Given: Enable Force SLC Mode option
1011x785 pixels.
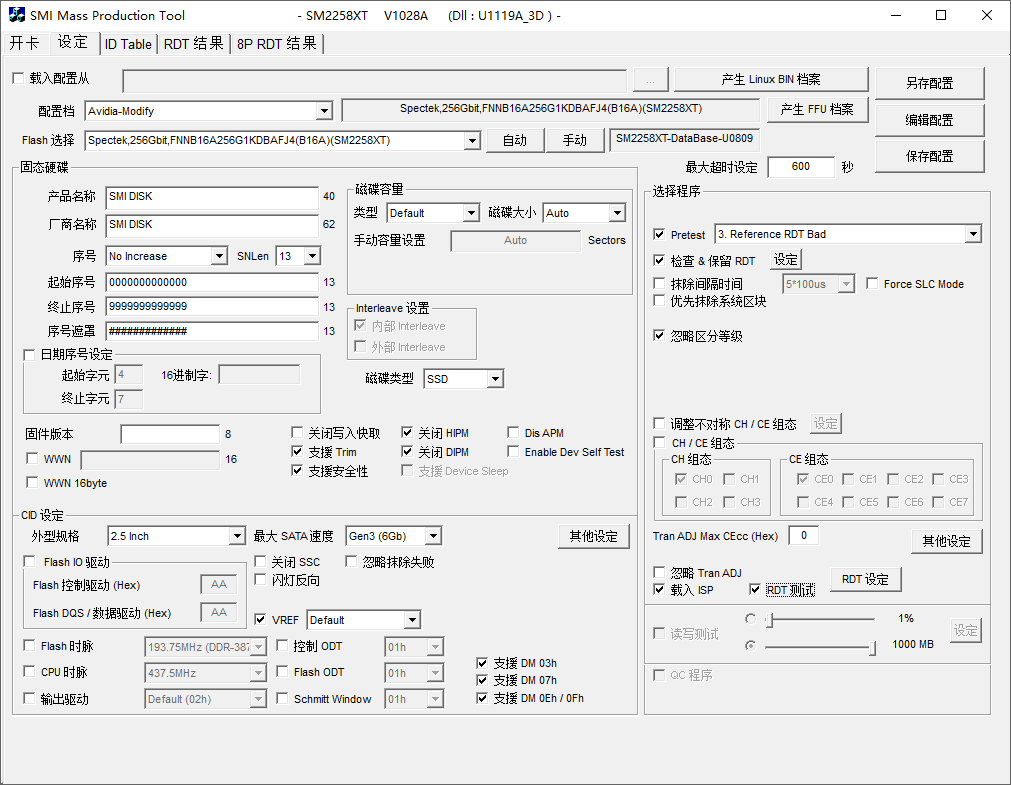Looking at the screenshot, I should 872,284.
